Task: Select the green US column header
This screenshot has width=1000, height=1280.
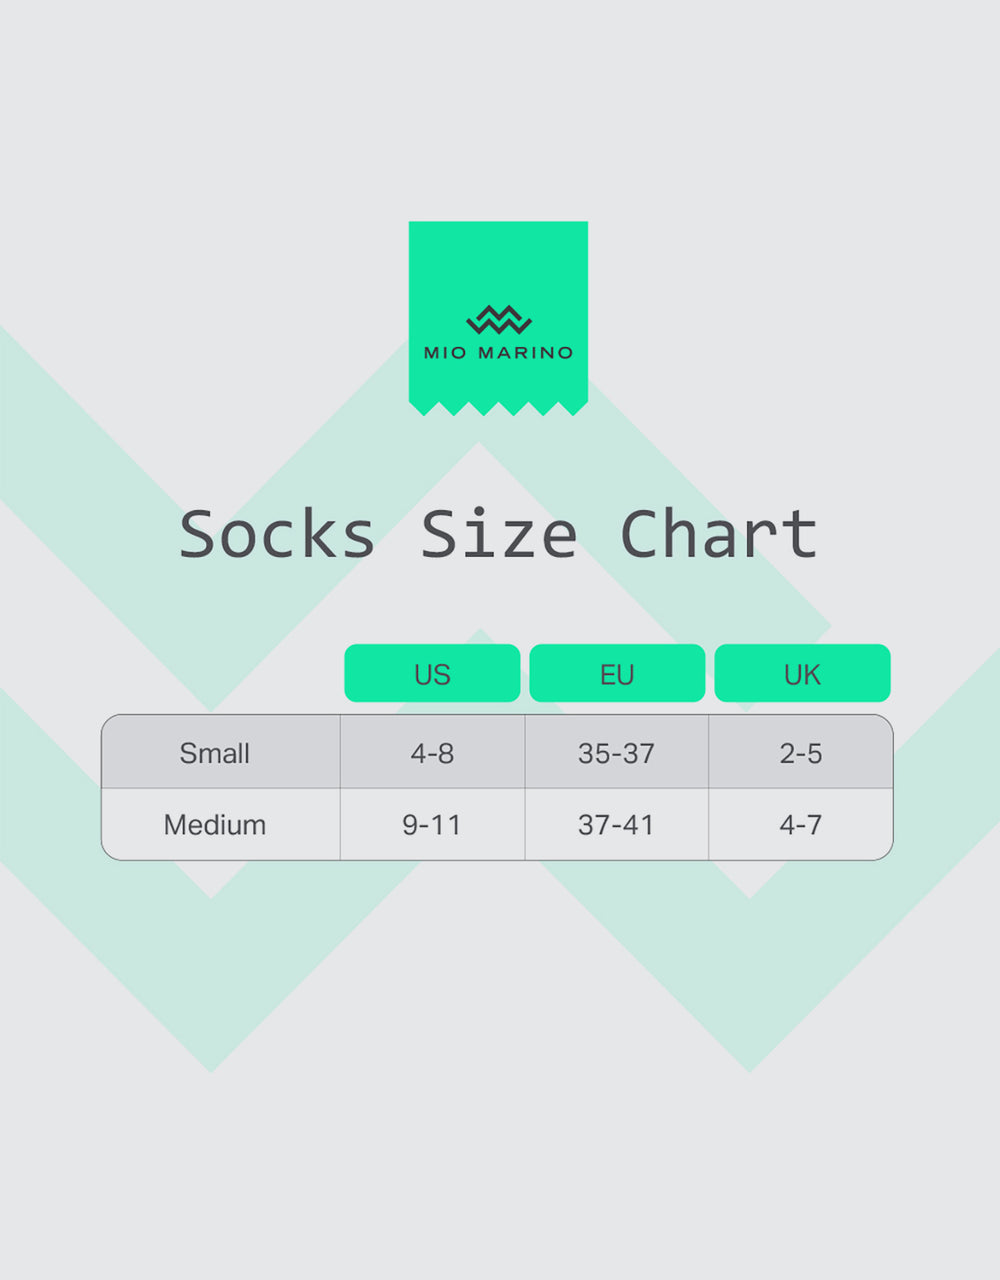Action: (432, 673)
